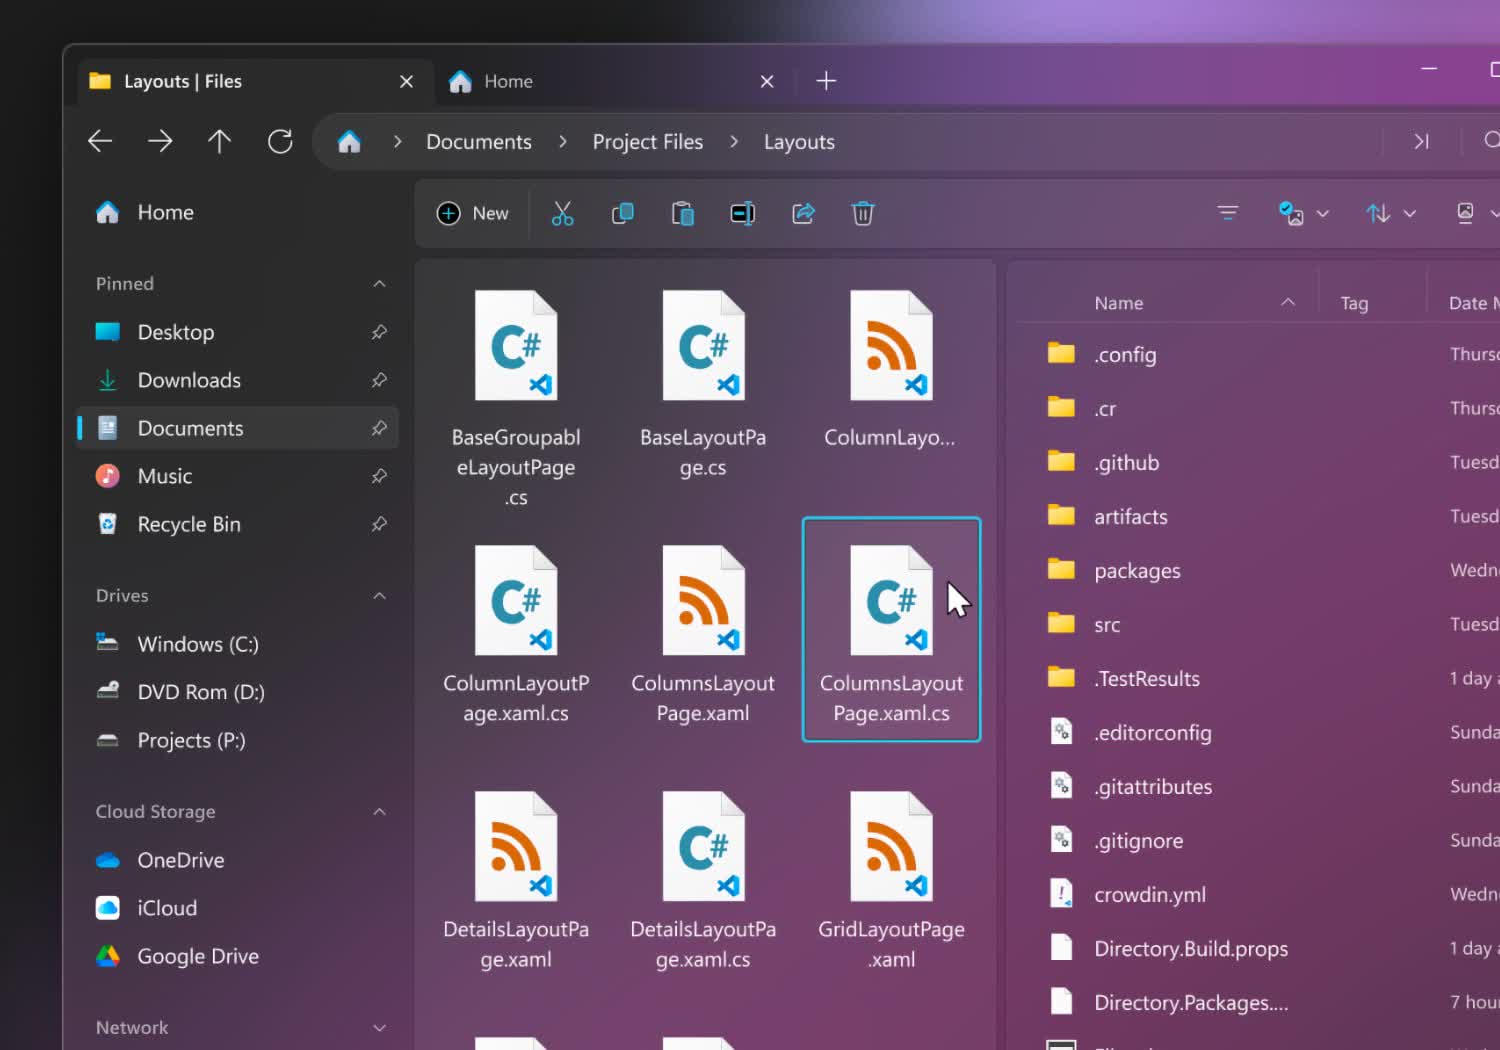Select ColumnsLayoutPage.xaml file

tap(703, 633)
